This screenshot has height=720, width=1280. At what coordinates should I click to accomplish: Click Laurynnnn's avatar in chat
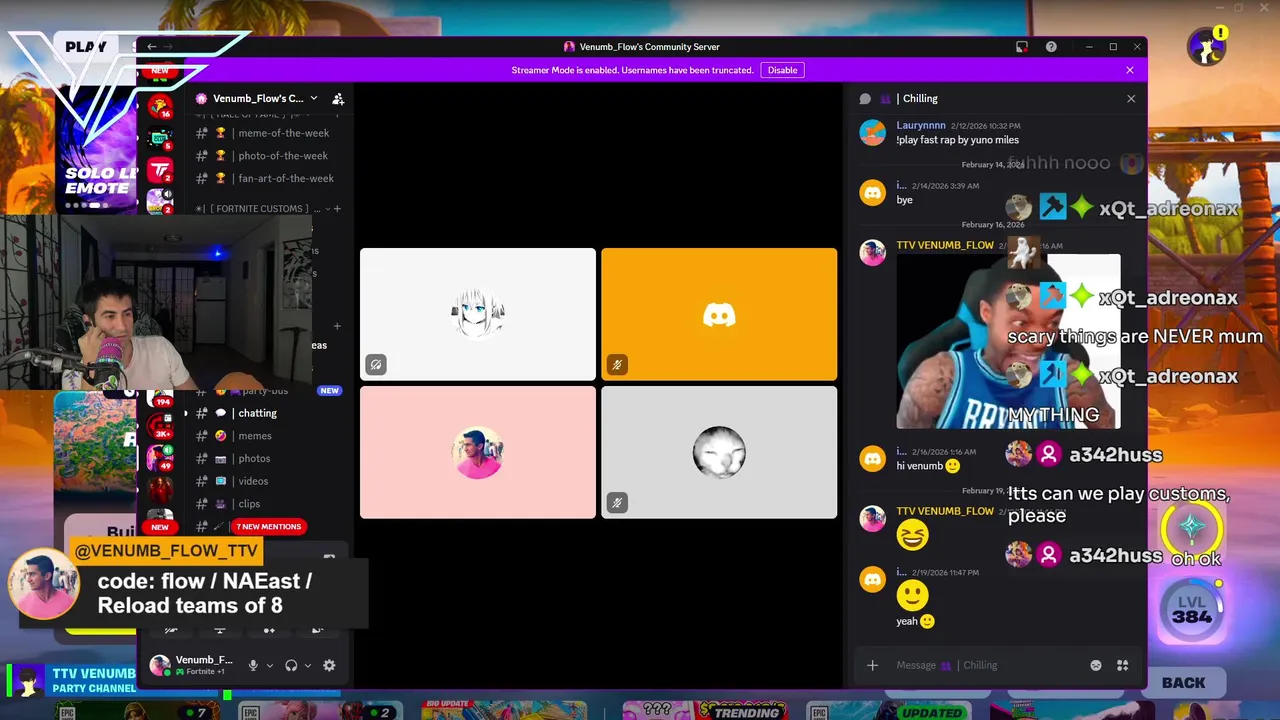click(873, 132)
